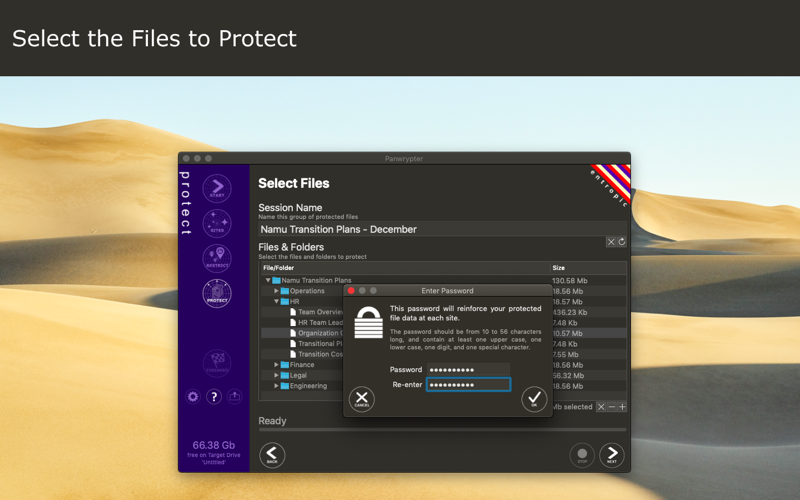Click the progress bar under Ready
This screenshot has height=500, width=800.
[x=442, y=430]
